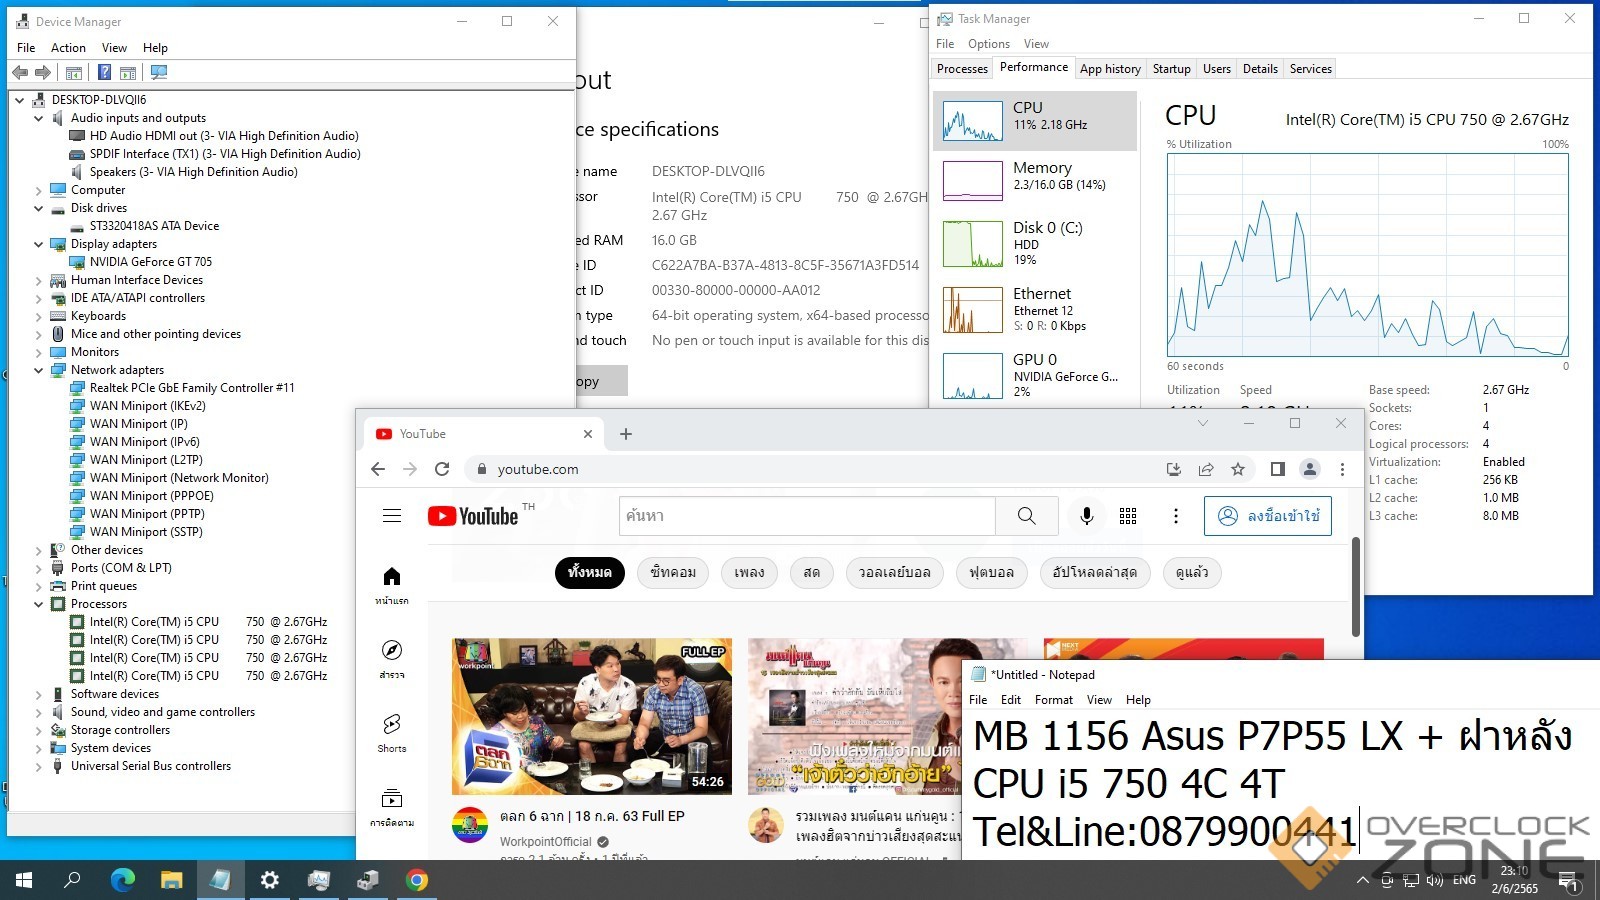Collapse the Processors tree node
This screenshot has width=1600, height=900.
click(39, 604)
